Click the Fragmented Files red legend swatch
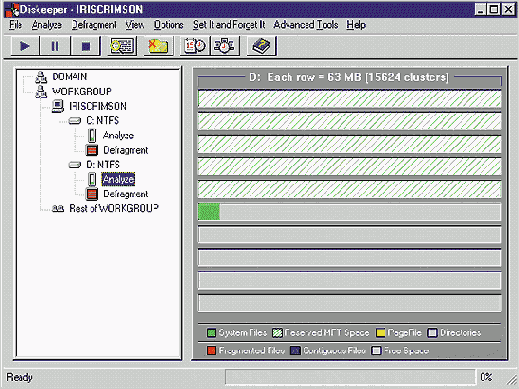Viewport: 519px width, 389px height. tap(211, 351)
